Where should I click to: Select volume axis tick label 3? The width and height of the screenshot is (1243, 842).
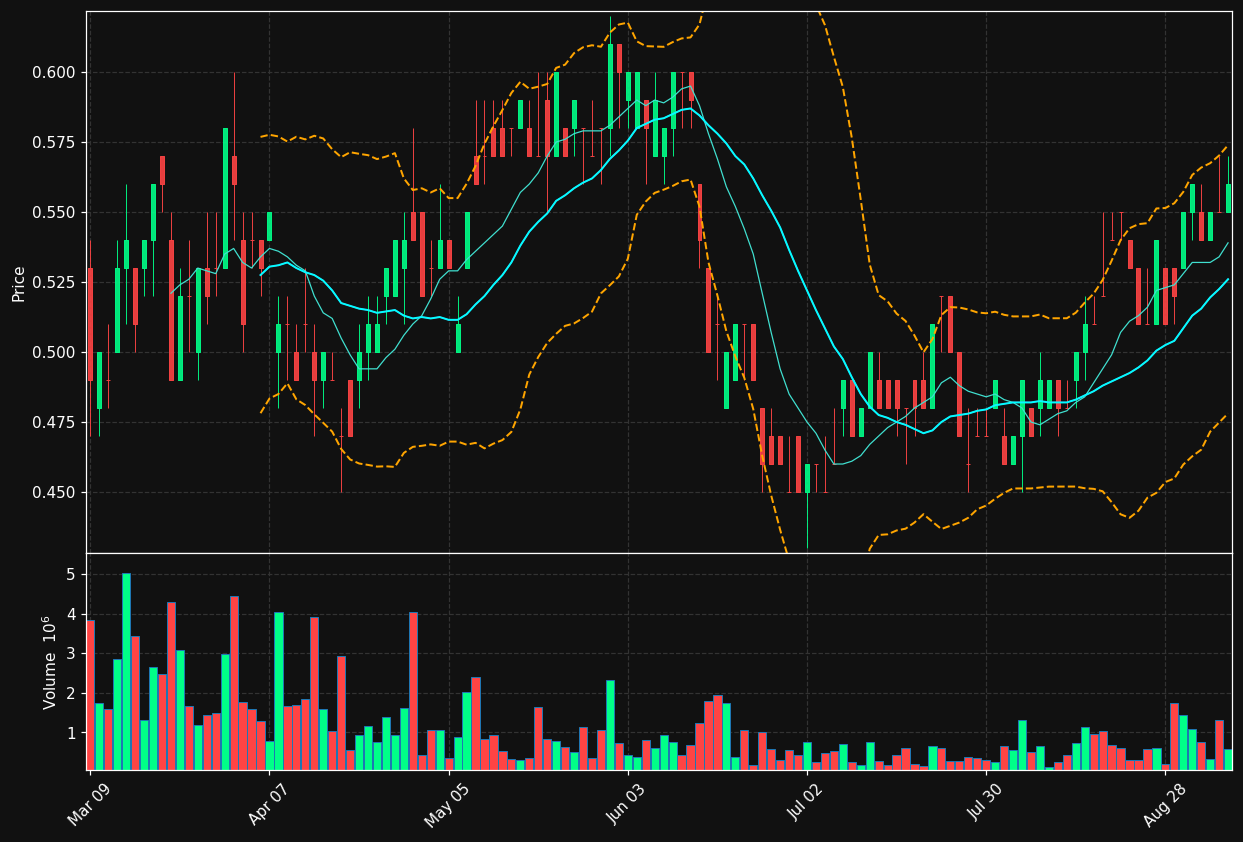pyautogui.click(x=71, y=653)
